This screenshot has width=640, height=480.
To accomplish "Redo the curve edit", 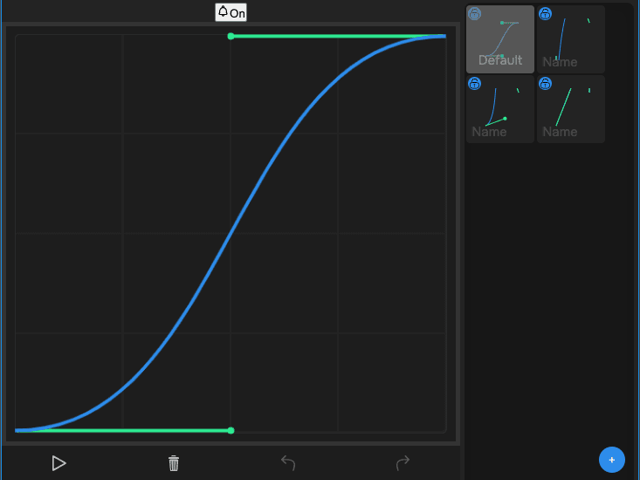I will point(403,462).
